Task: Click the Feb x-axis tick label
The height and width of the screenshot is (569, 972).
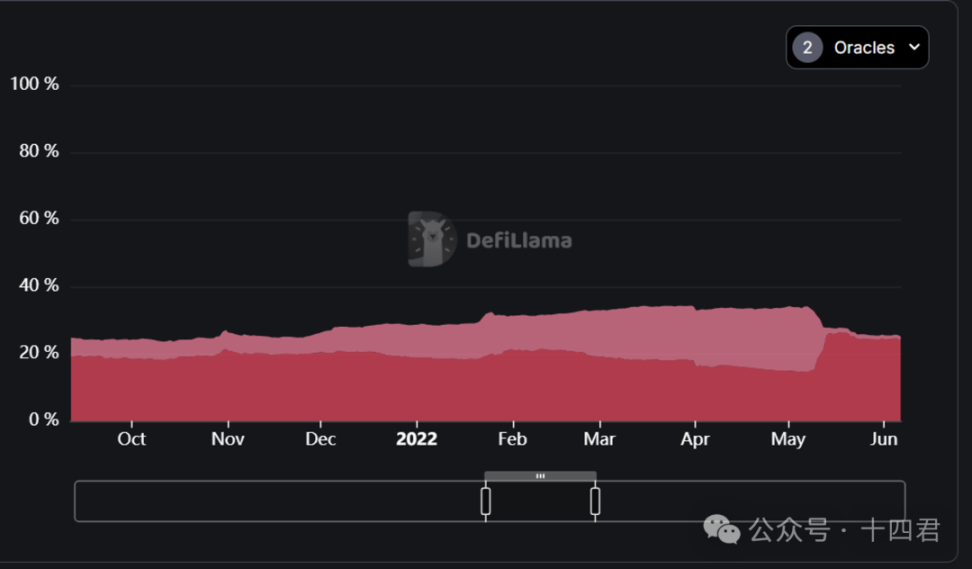Action: click(x=512, y=439)
